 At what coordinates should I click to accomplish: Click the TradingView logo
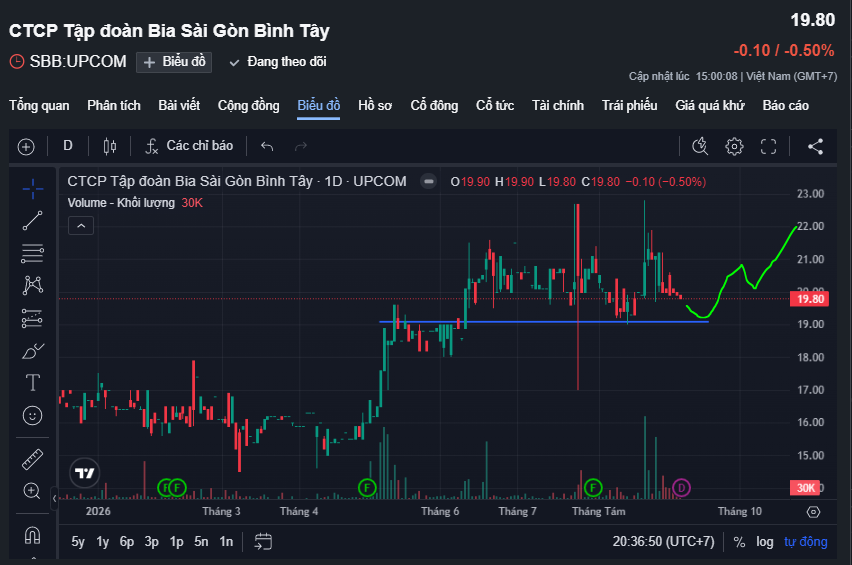85,473
